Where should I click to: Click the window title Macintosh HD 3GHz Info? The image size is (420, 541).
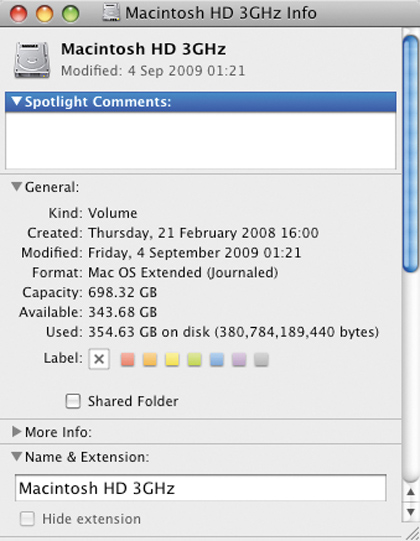221,13
